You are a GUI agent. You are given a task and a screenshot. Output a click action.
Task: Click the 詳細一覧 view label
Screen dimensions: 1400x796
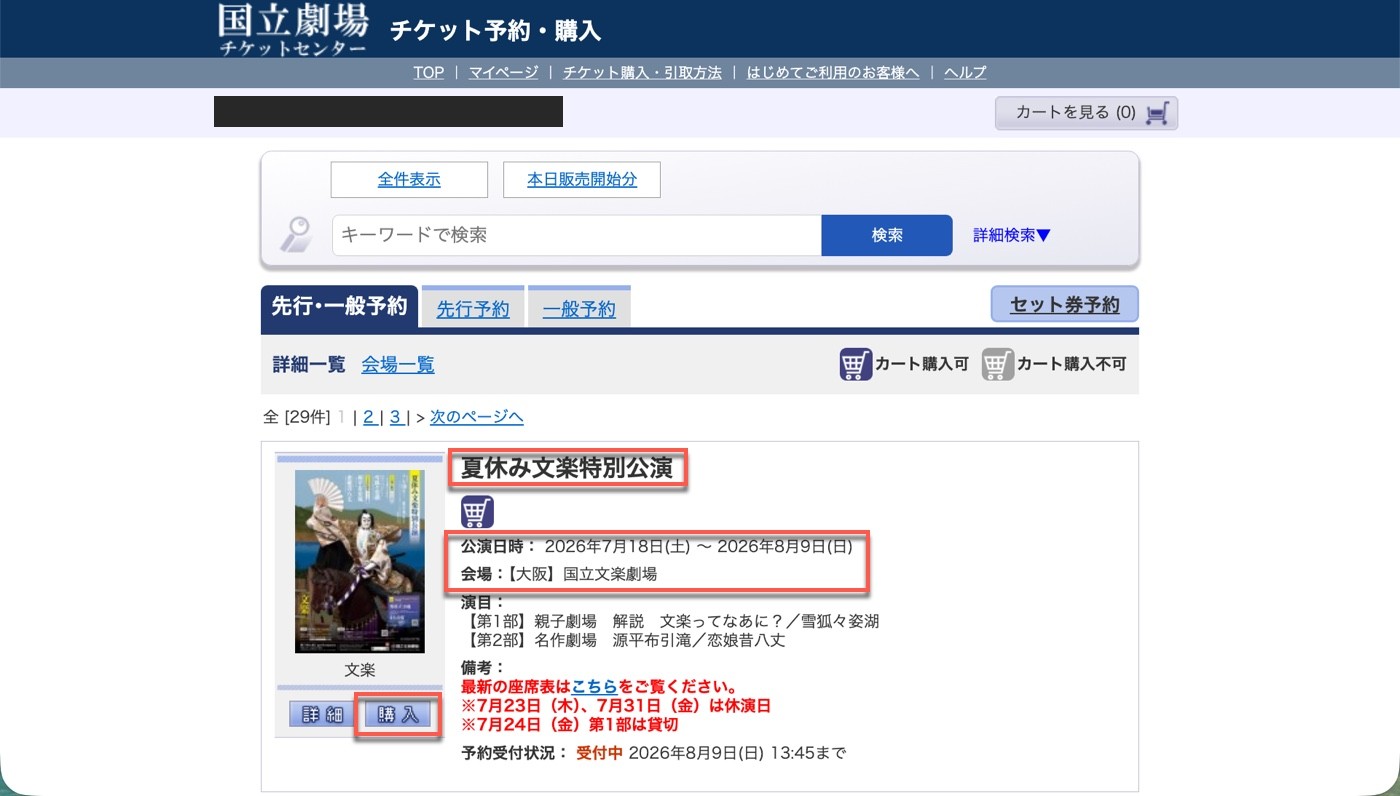[309, 364]
